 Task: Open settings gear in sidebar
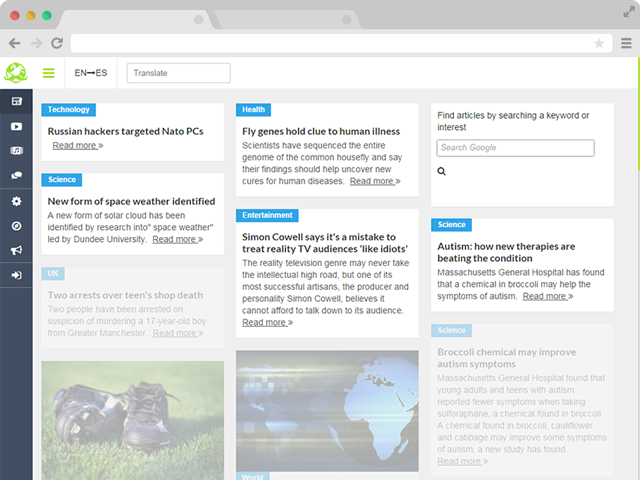tap(16, 201)
